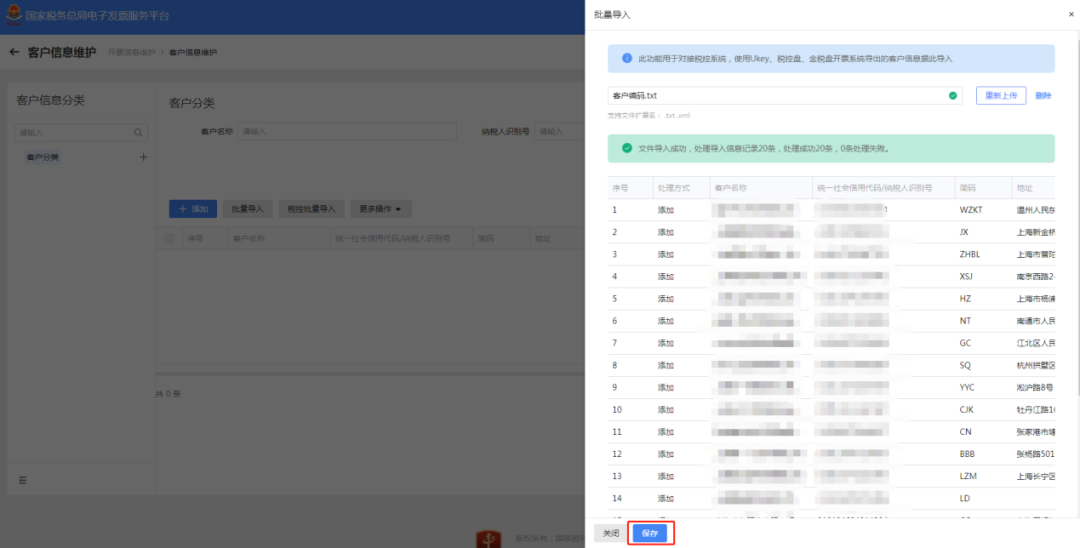Add a category with the plus icon
Screen dimensions: 1080x548
click(143, 157)
